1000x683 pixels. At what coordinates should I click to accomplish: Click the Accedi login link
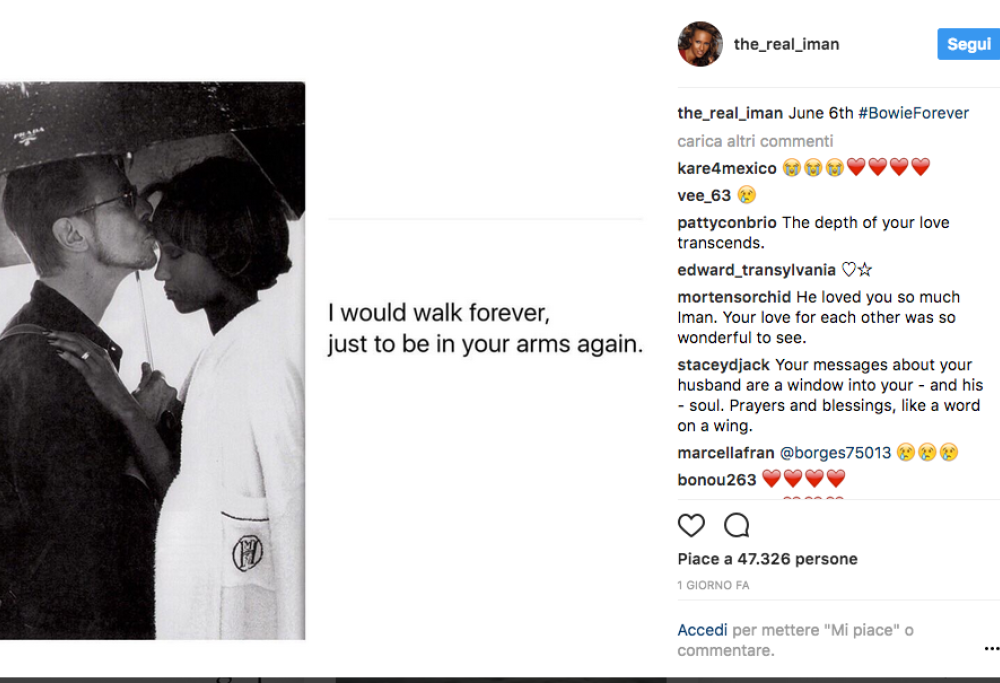[x=702, y=630]
